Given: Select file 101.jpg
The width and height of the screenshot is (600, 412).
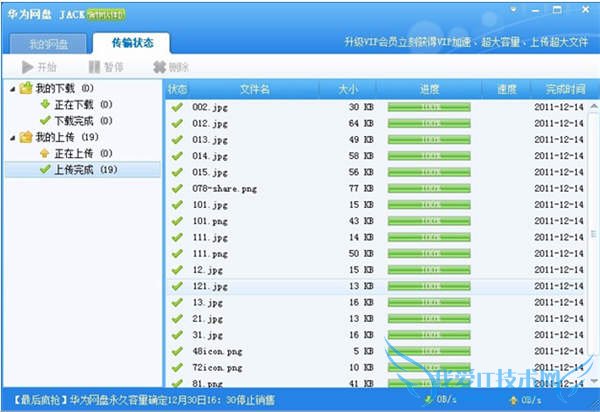Looking at the screenshot, I should pyautogui.click(x=210, y=205).
